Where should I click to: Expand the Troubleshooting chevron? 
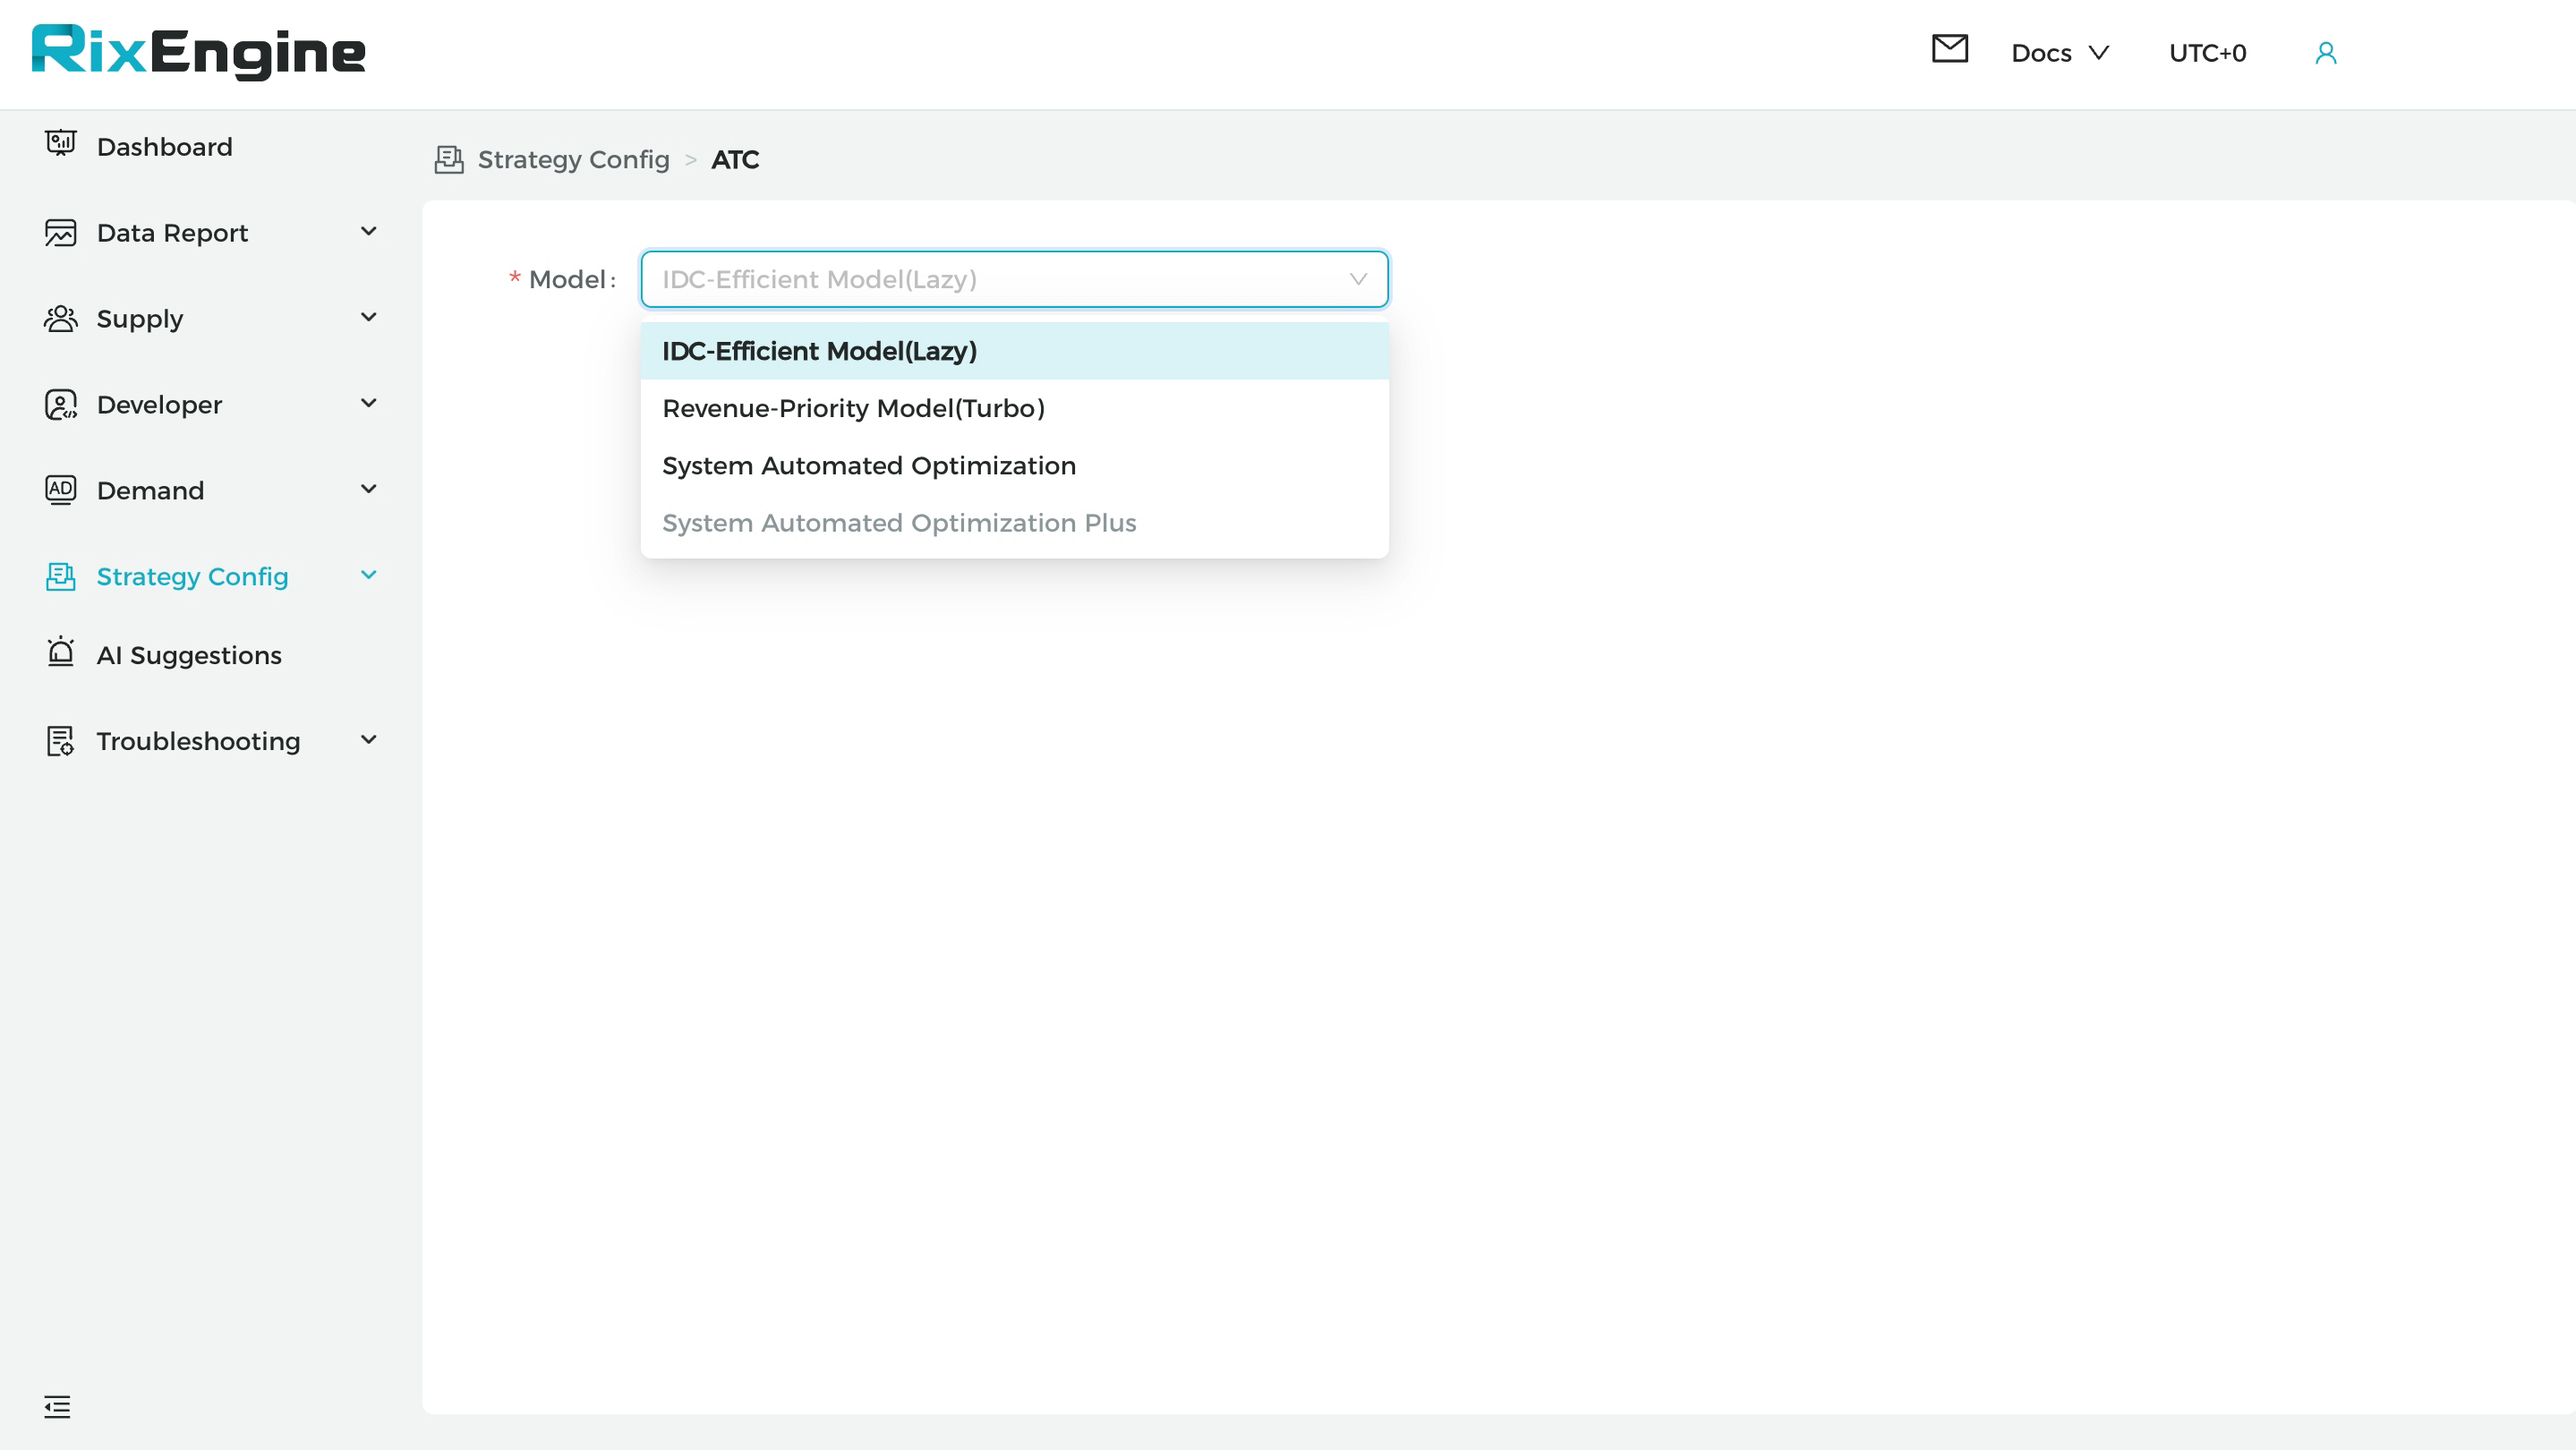(x=368, y=741)
